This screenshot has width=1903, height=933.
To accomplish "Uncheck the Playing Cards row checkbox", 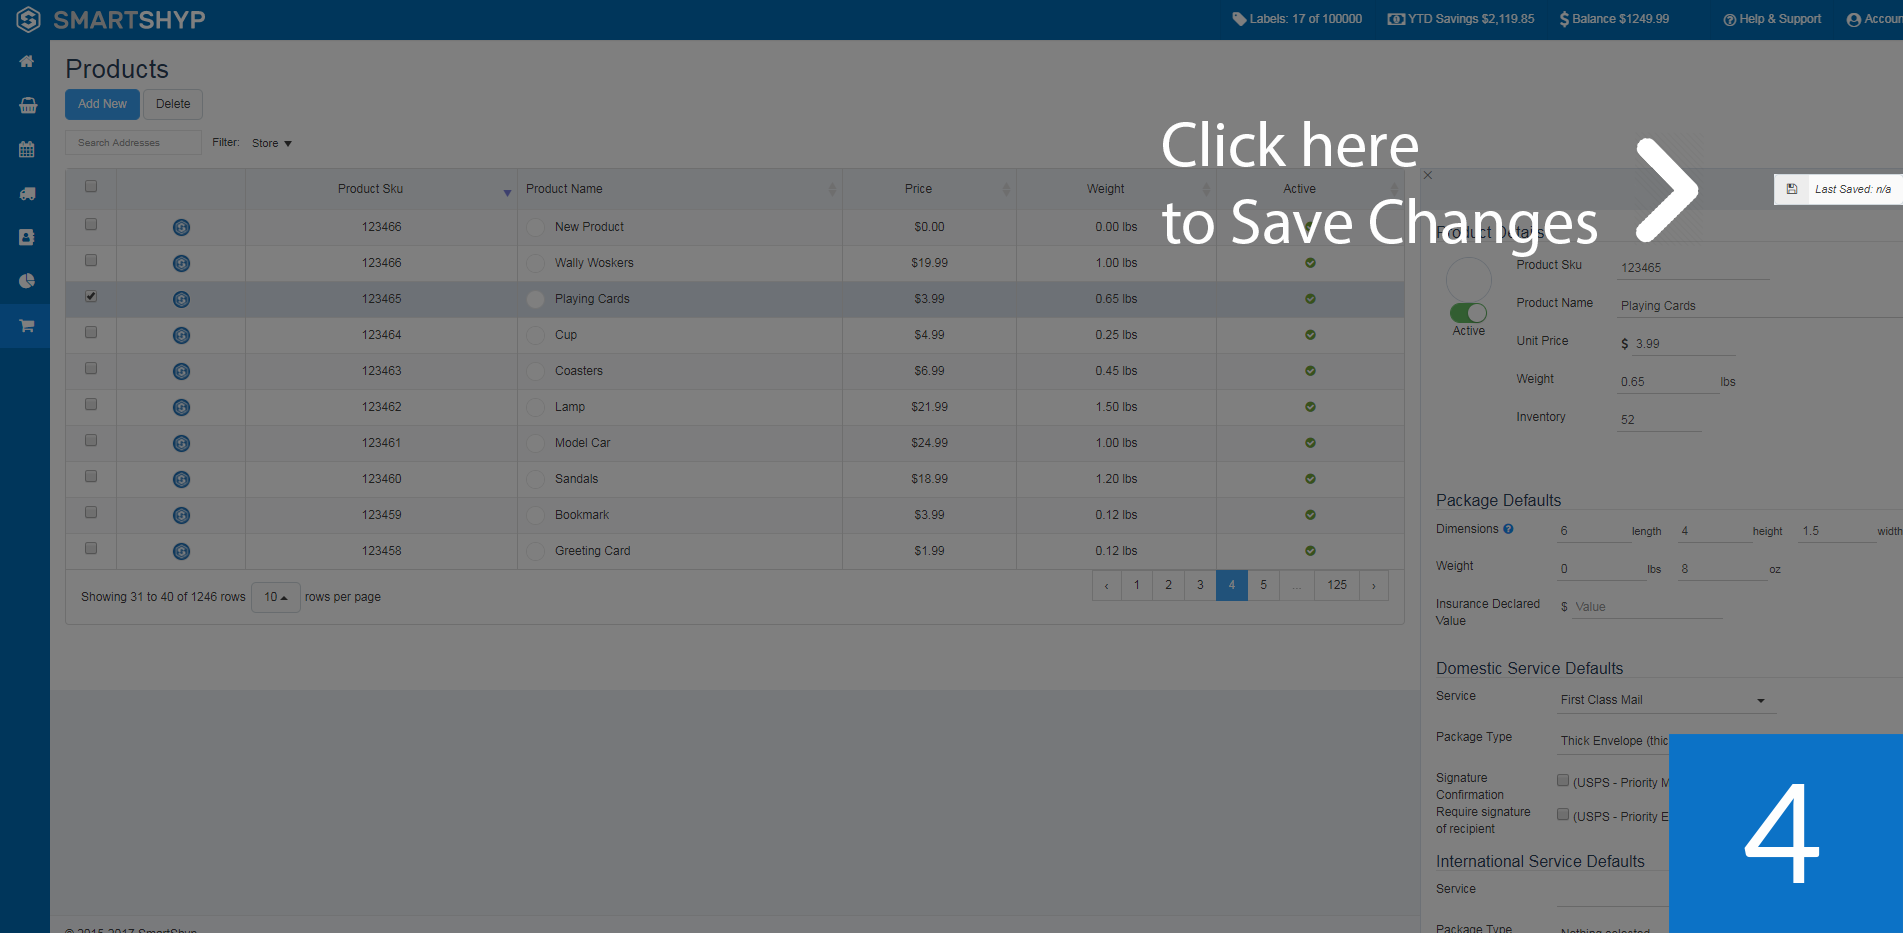I will 91,296.
